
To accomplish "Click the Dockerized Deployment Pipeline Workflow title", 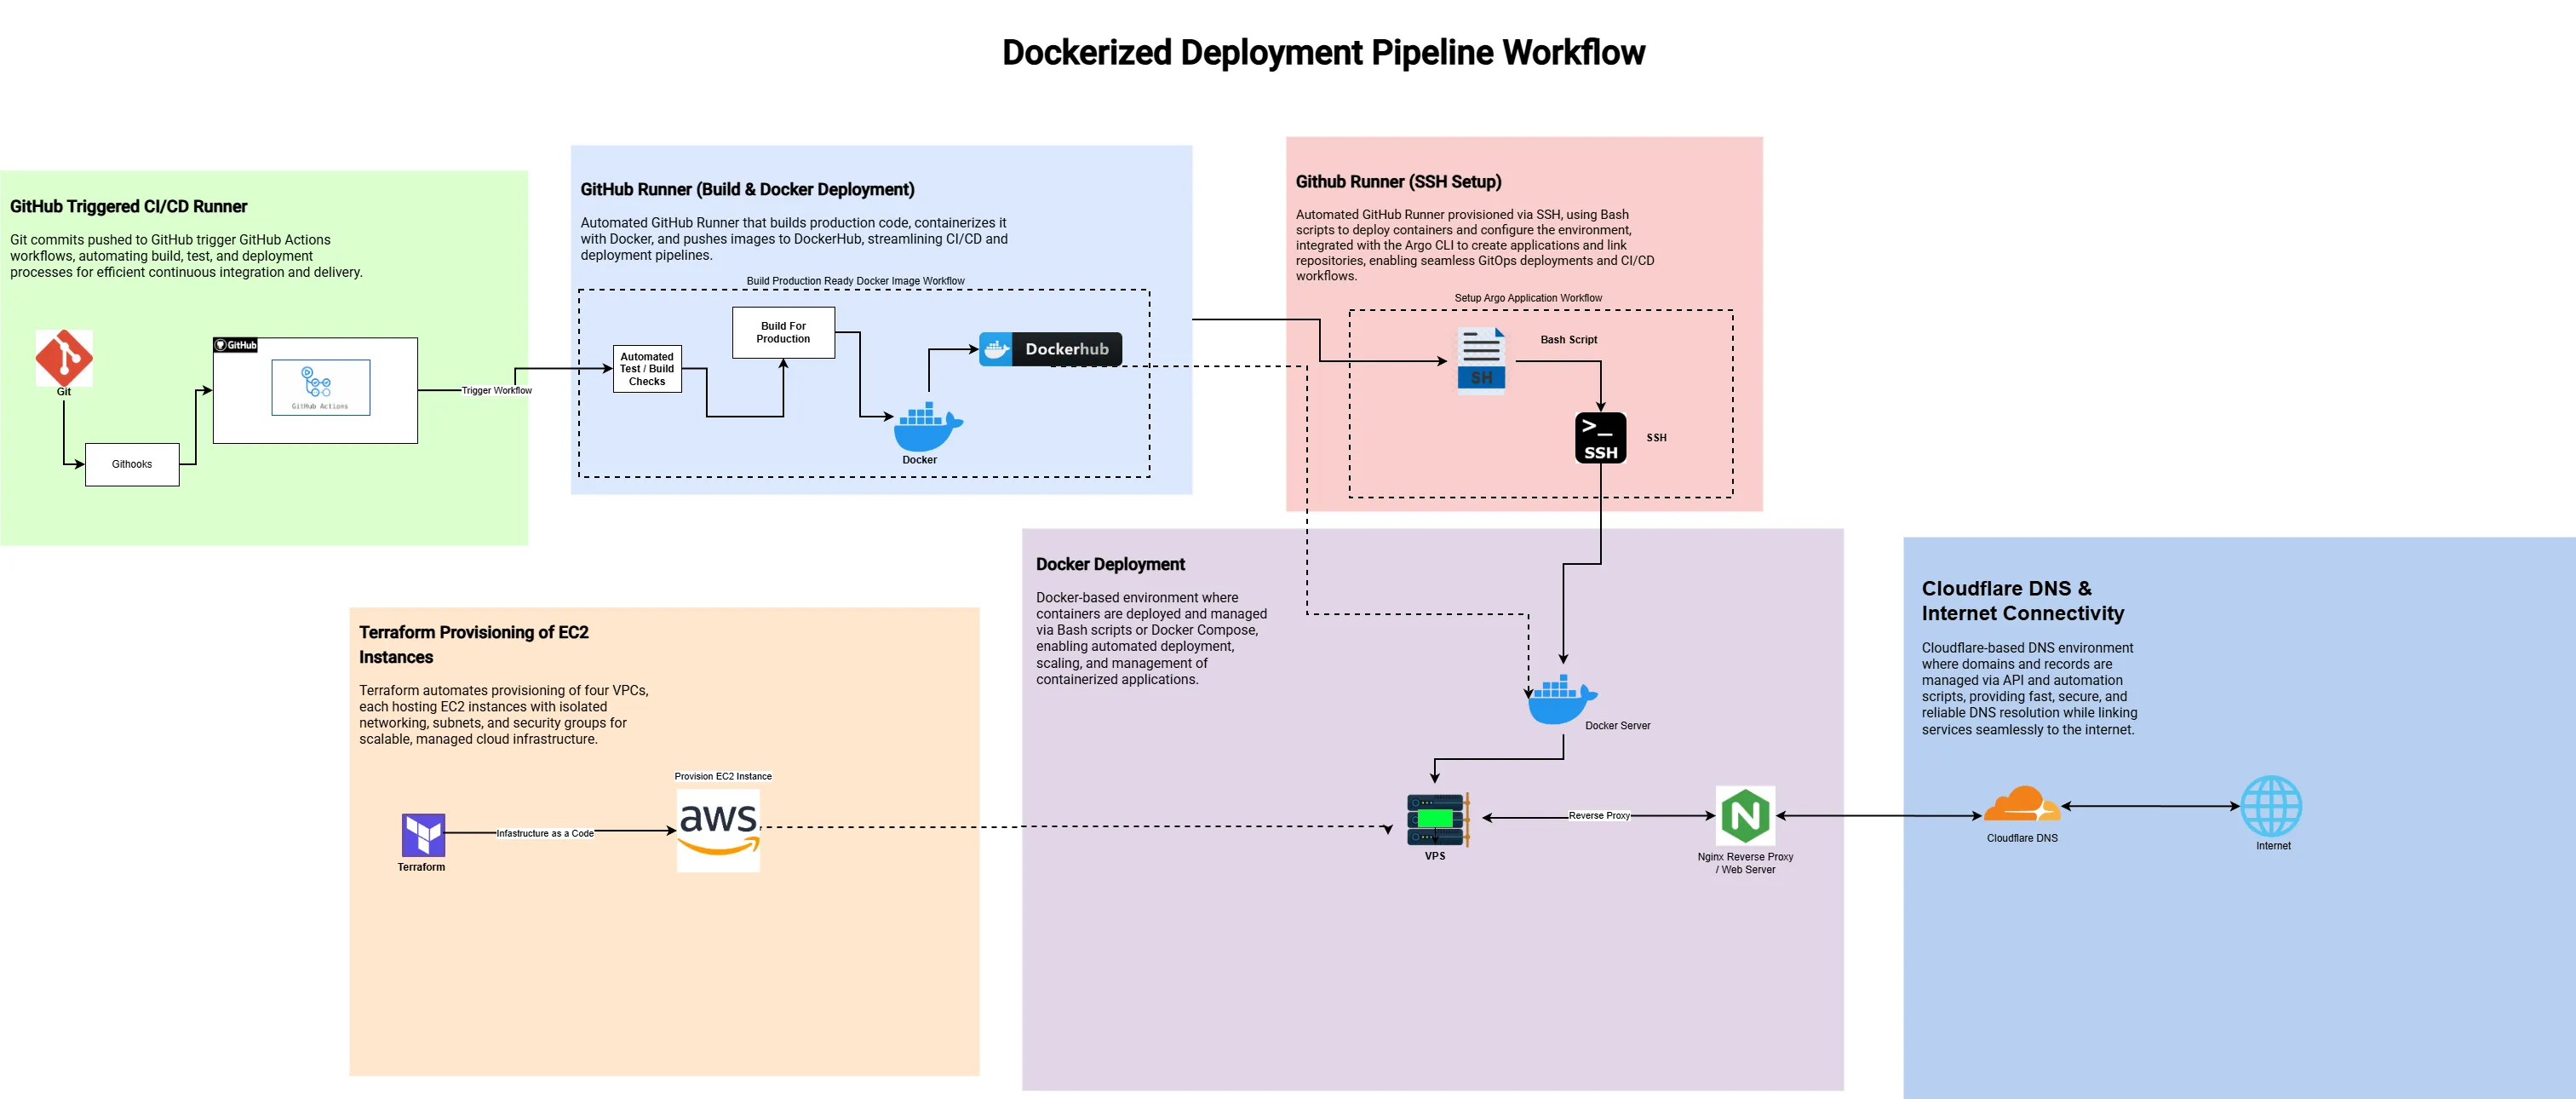I will tap(1322, 52).
